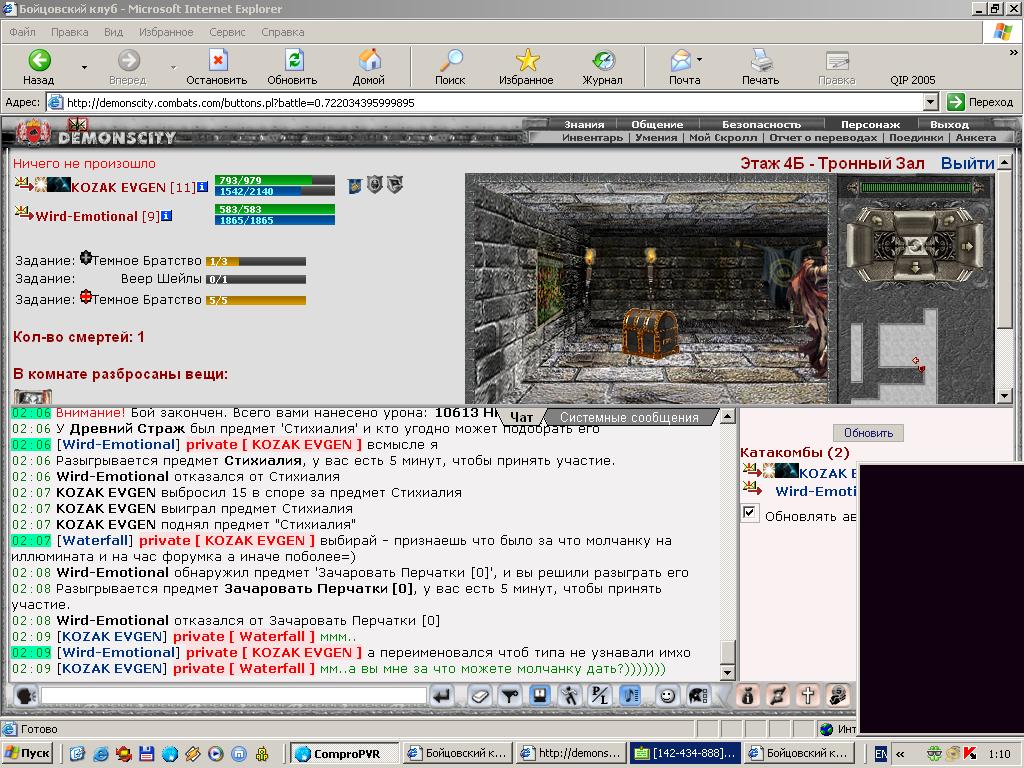Click info icon next to KOZAK EVGEN [11]
1024x768 pixels.
point(203,187)
